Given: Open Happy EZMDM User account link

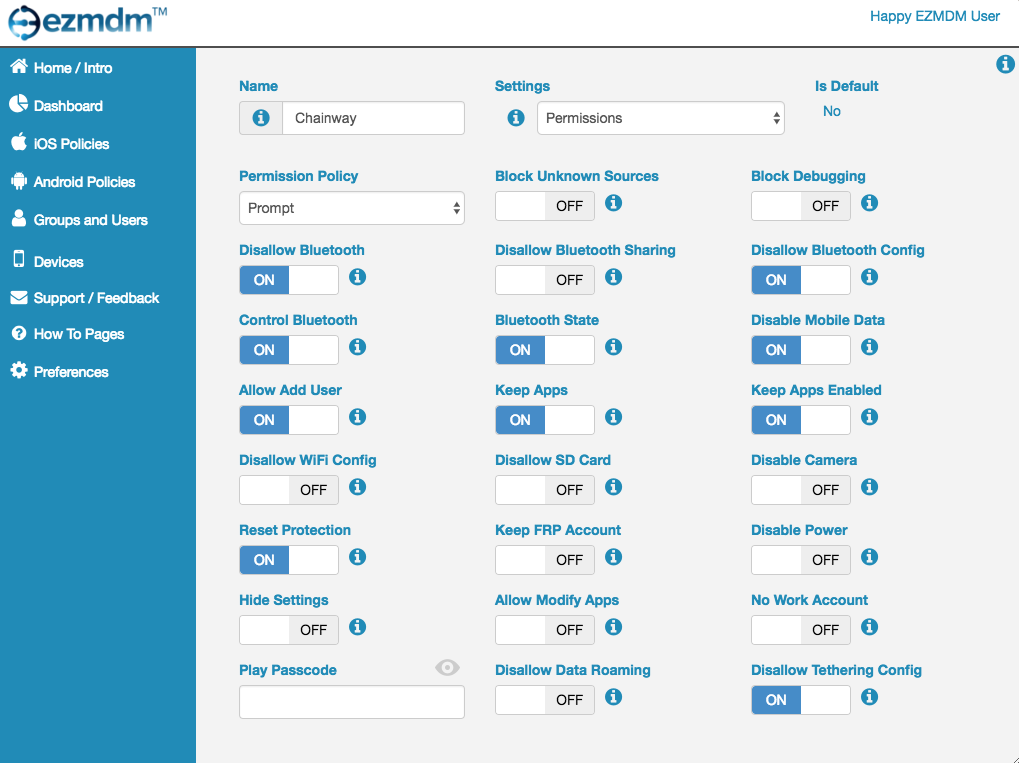Looking at the screenshot, I should (x=935, y=16).
